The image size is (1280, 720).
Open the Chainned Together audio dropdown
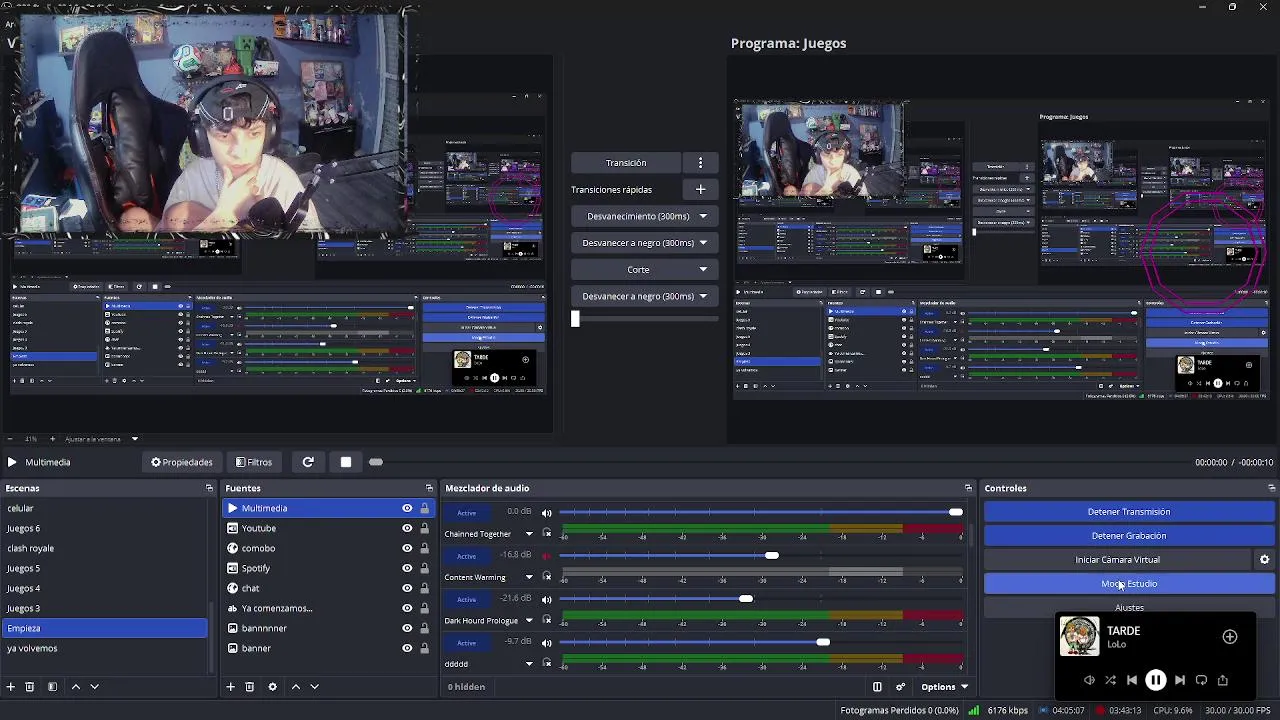tap(529, 534)
